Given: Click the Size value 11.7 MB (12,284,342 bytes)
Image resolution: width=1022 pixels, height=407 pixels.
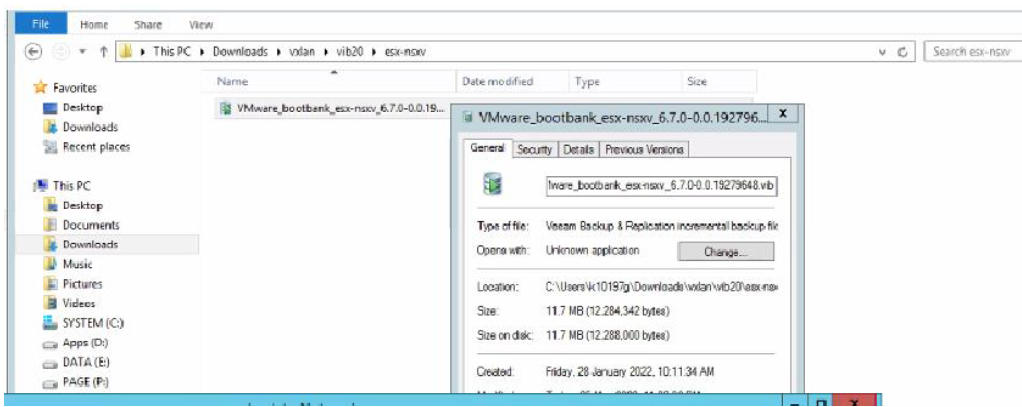Looking at the screenshot, I should (x=607, y=311).
